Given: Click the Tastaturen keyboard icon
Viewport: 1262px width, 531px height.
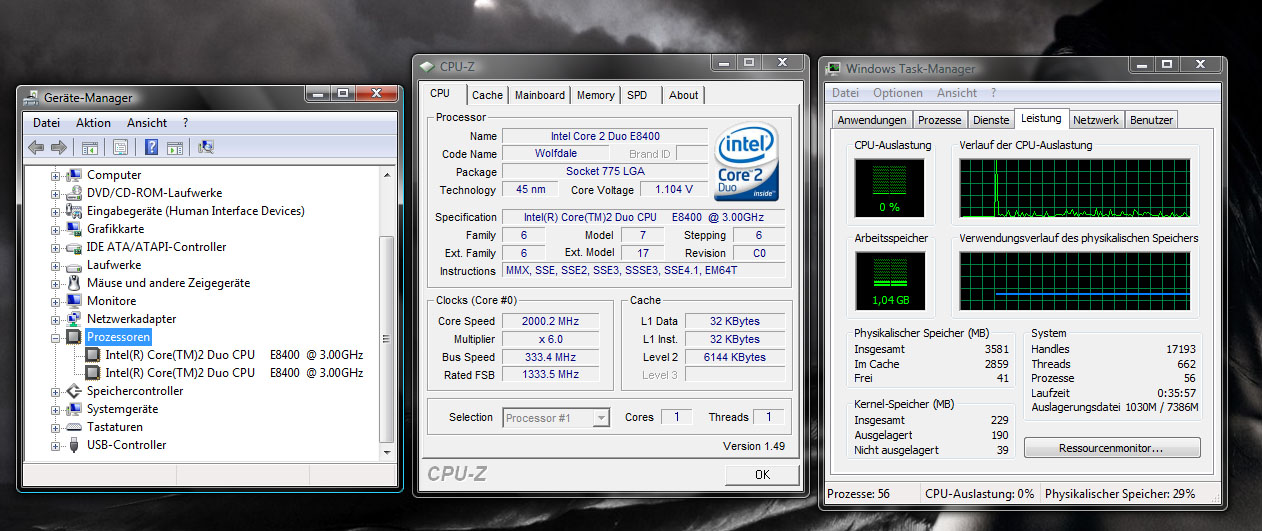Looking at the screenshot, I should click(x=74, y=427).
